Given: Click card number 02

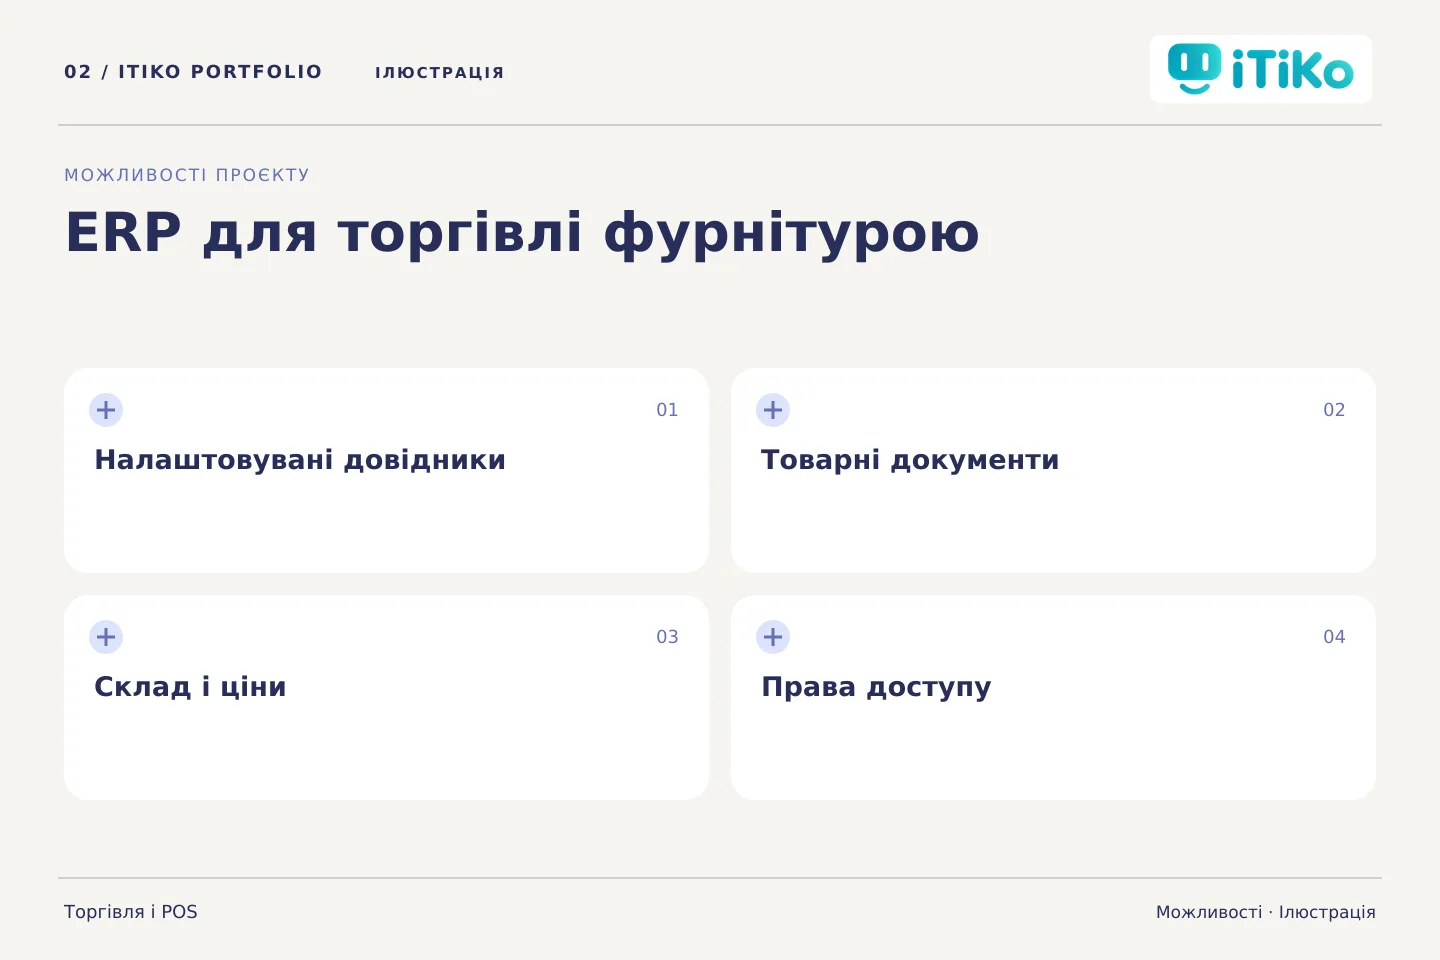Looking at the screenshot, I should [x=1334, y=410].
